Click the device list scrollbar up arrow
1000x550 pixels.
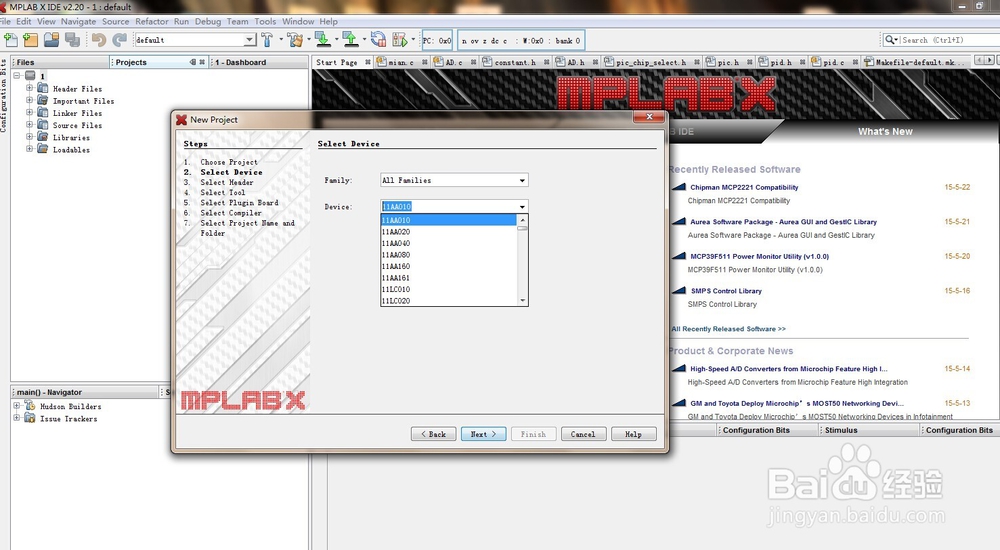tap(522, 220)
